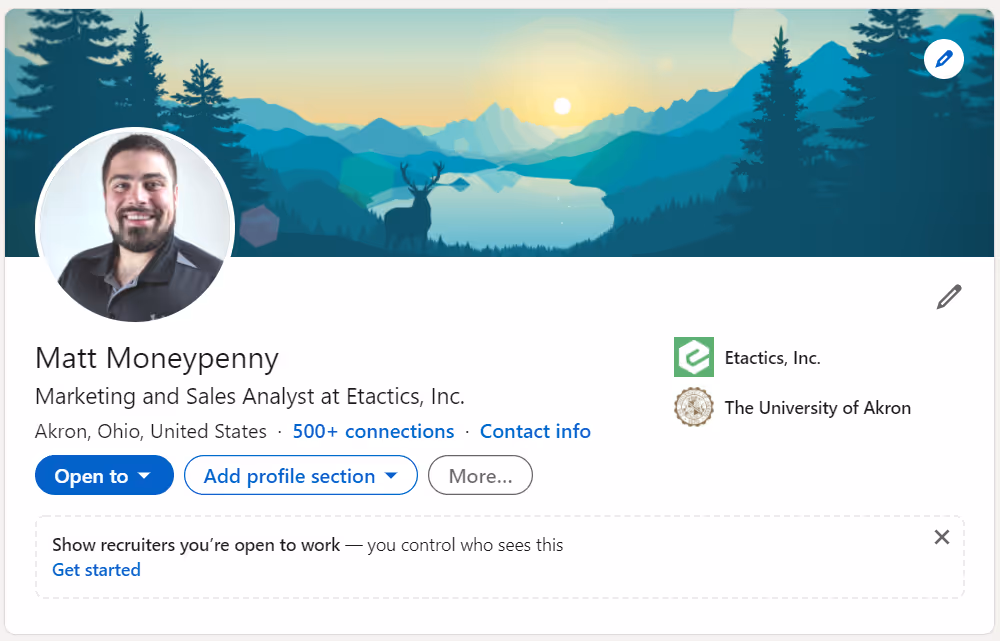Open the More... options menu
This screenshot has width=1000, height=641.
[x=480, y=475]
